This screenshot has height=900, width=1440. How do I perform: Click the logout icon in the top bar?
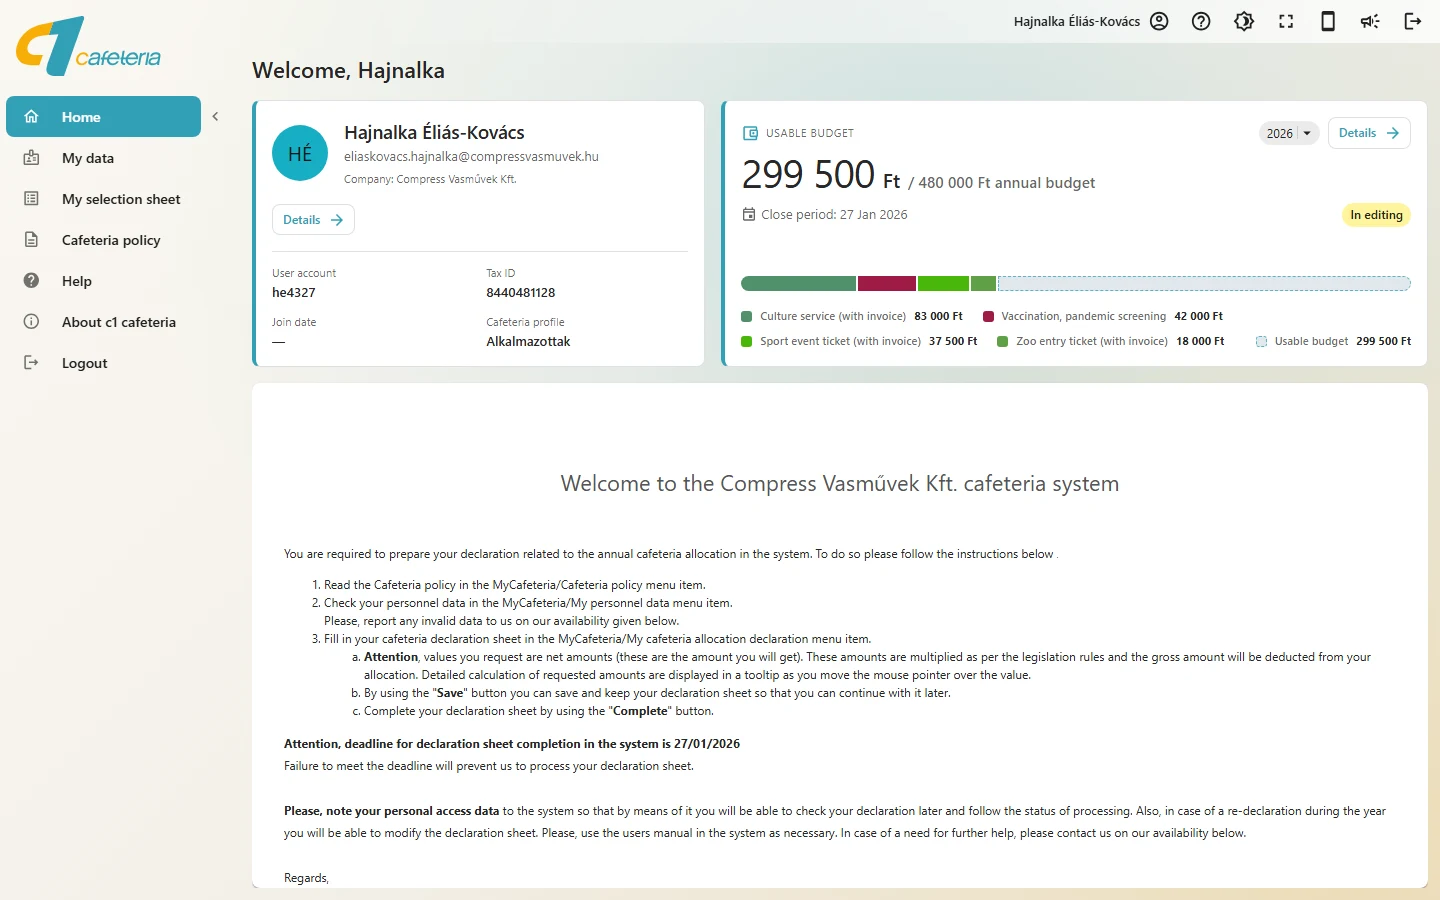point(1412,21)
